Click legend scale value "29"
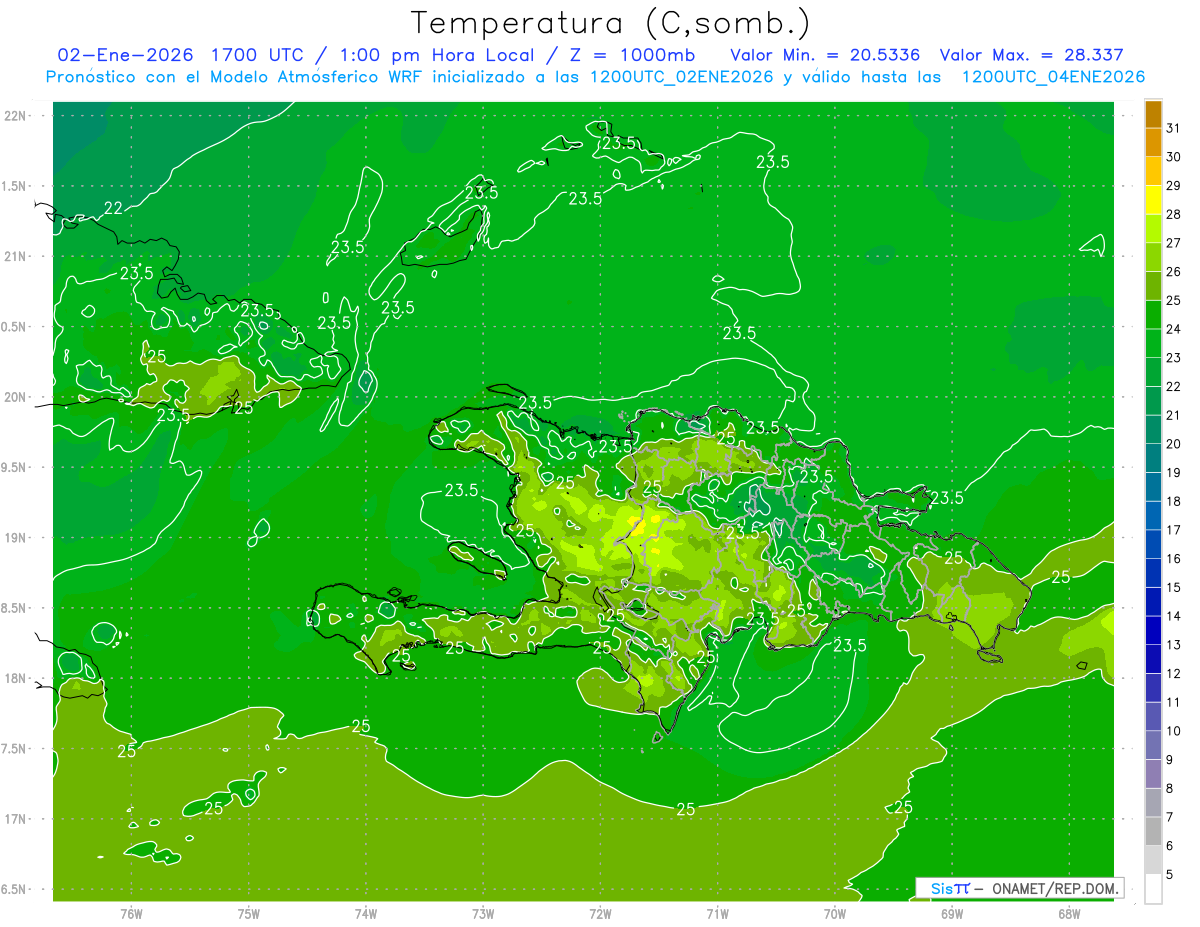 pyautogui.click(x=1174, y=186)
